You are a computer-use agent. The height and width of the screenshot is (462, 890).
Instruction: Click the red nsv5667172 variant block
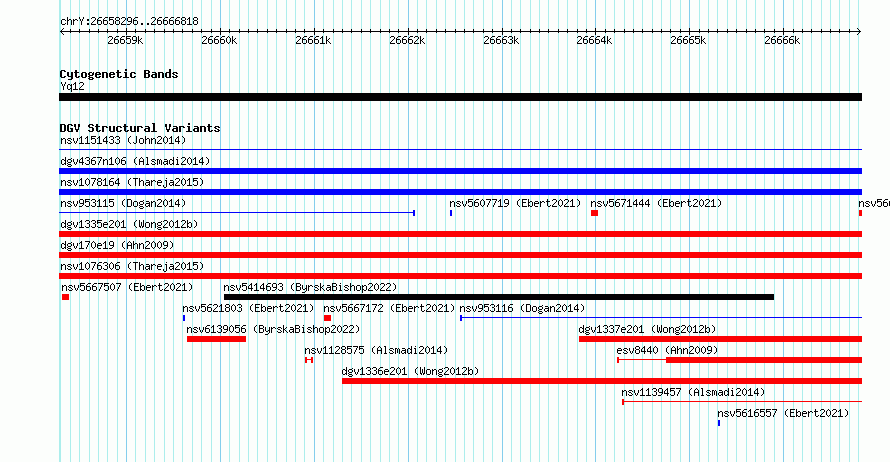click(x=328, y=318)
